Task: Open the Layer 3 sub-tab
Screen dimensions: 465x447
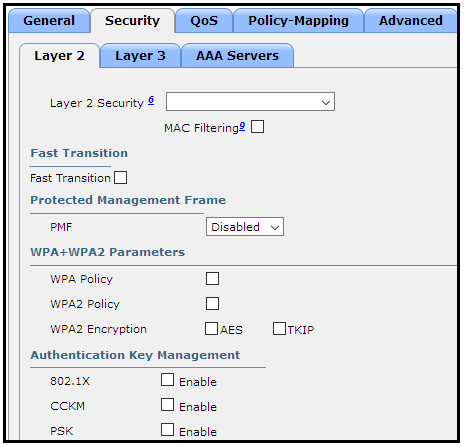Action: 140,56
